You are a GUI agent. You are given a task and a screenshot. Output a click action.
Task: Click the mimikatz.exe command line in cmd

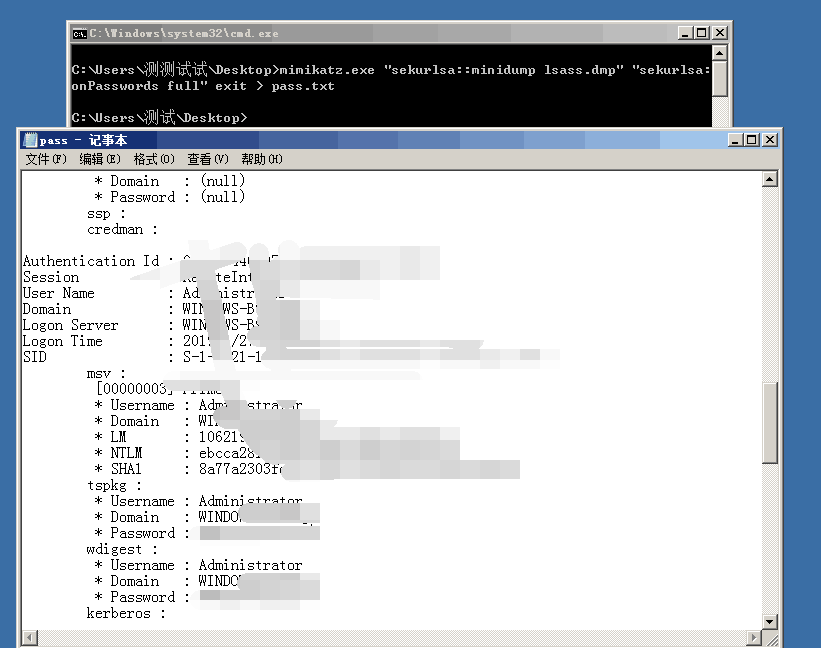point(391,77)
